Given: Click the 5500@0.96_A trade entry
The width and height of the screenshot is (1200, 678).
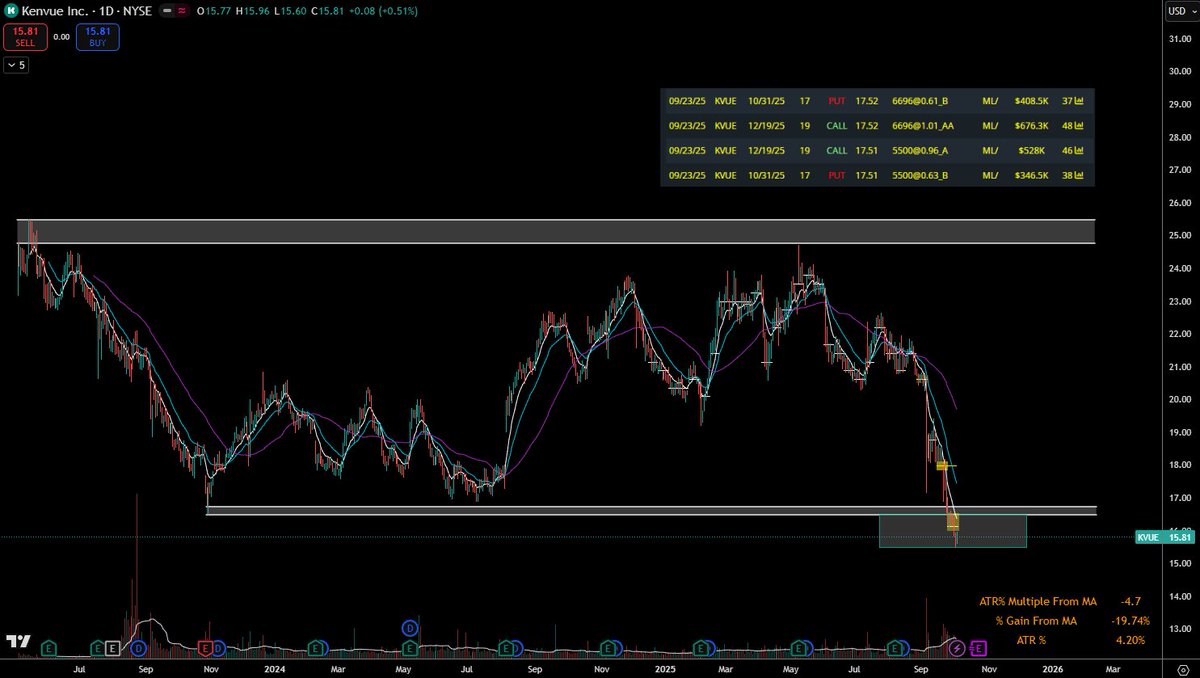Looking at the screenshot, I should coord(920,153).
